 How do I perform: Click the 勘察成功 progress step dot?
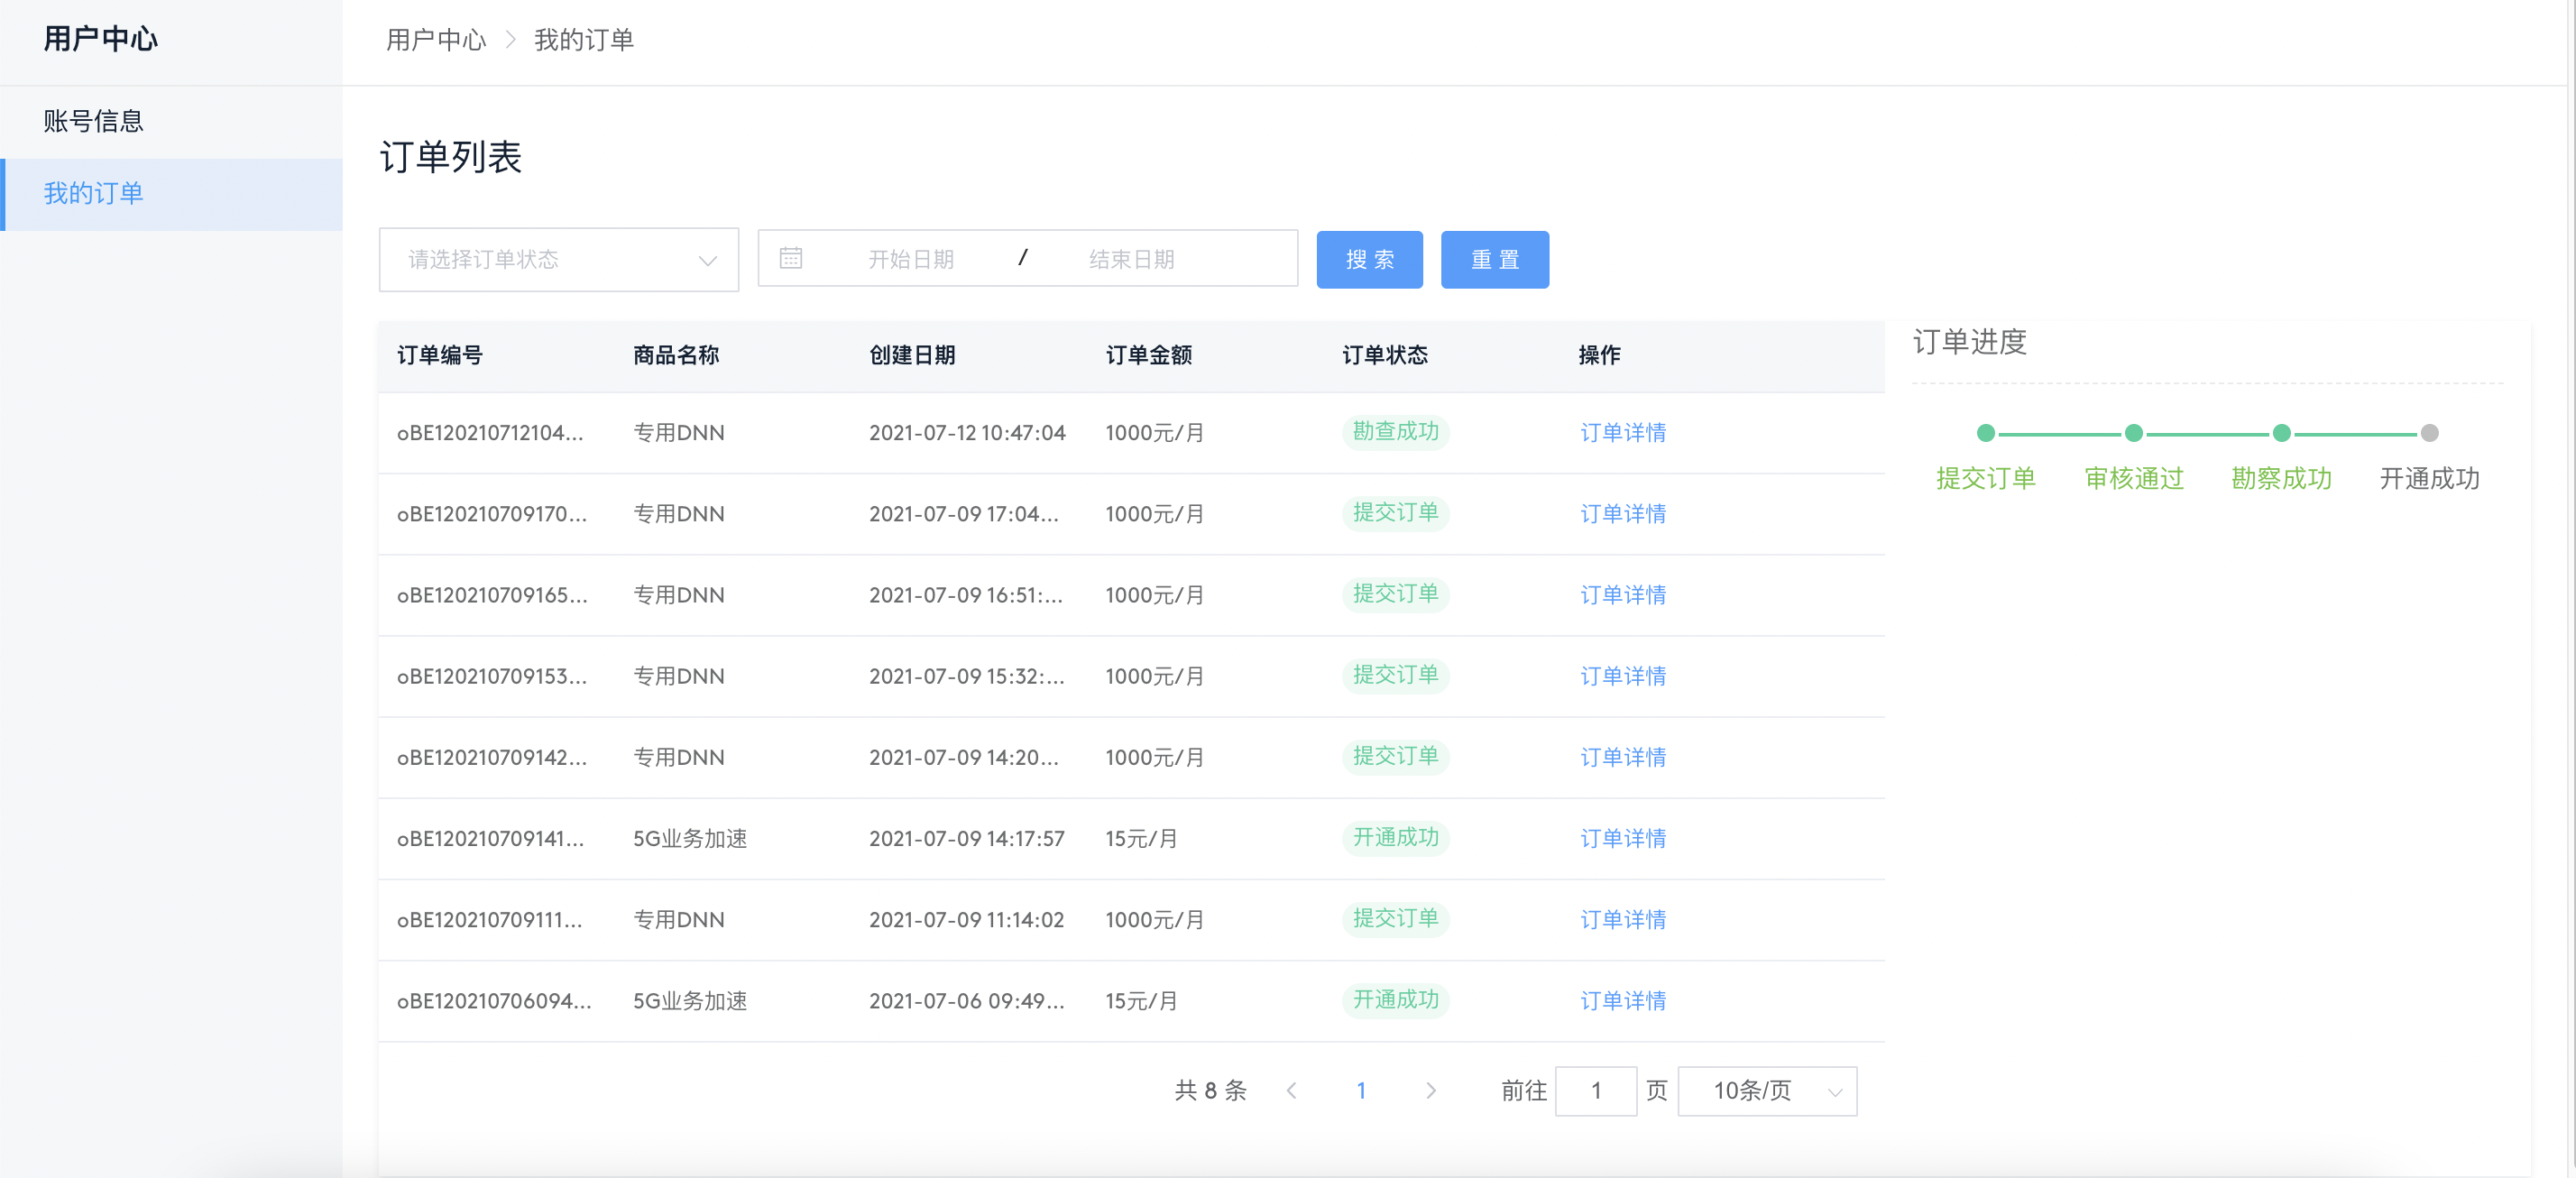(x=2281, y=433)
